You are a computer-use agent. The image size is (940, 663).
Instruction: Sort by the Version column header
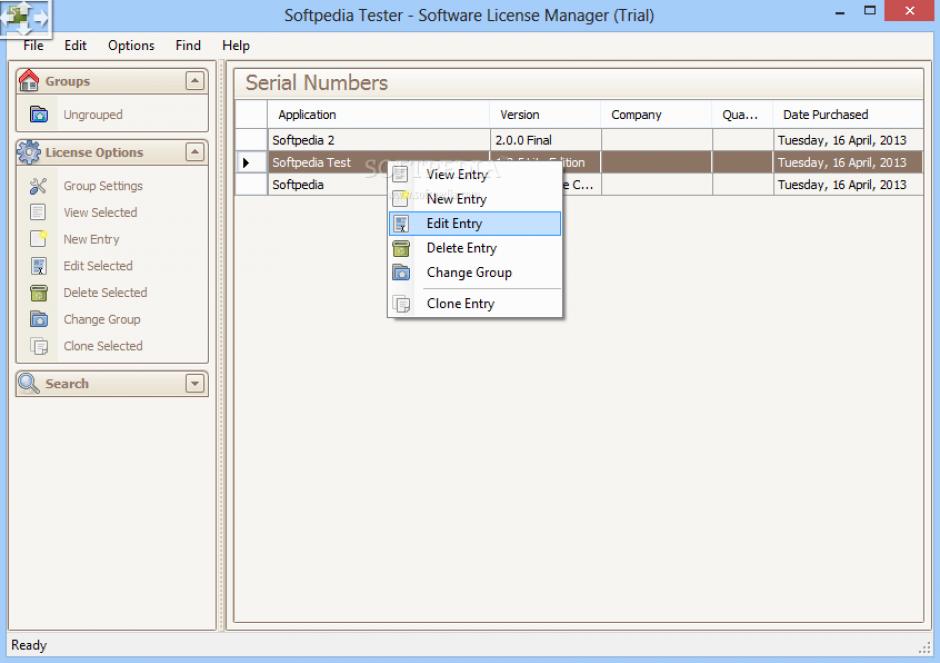(545, 114)
